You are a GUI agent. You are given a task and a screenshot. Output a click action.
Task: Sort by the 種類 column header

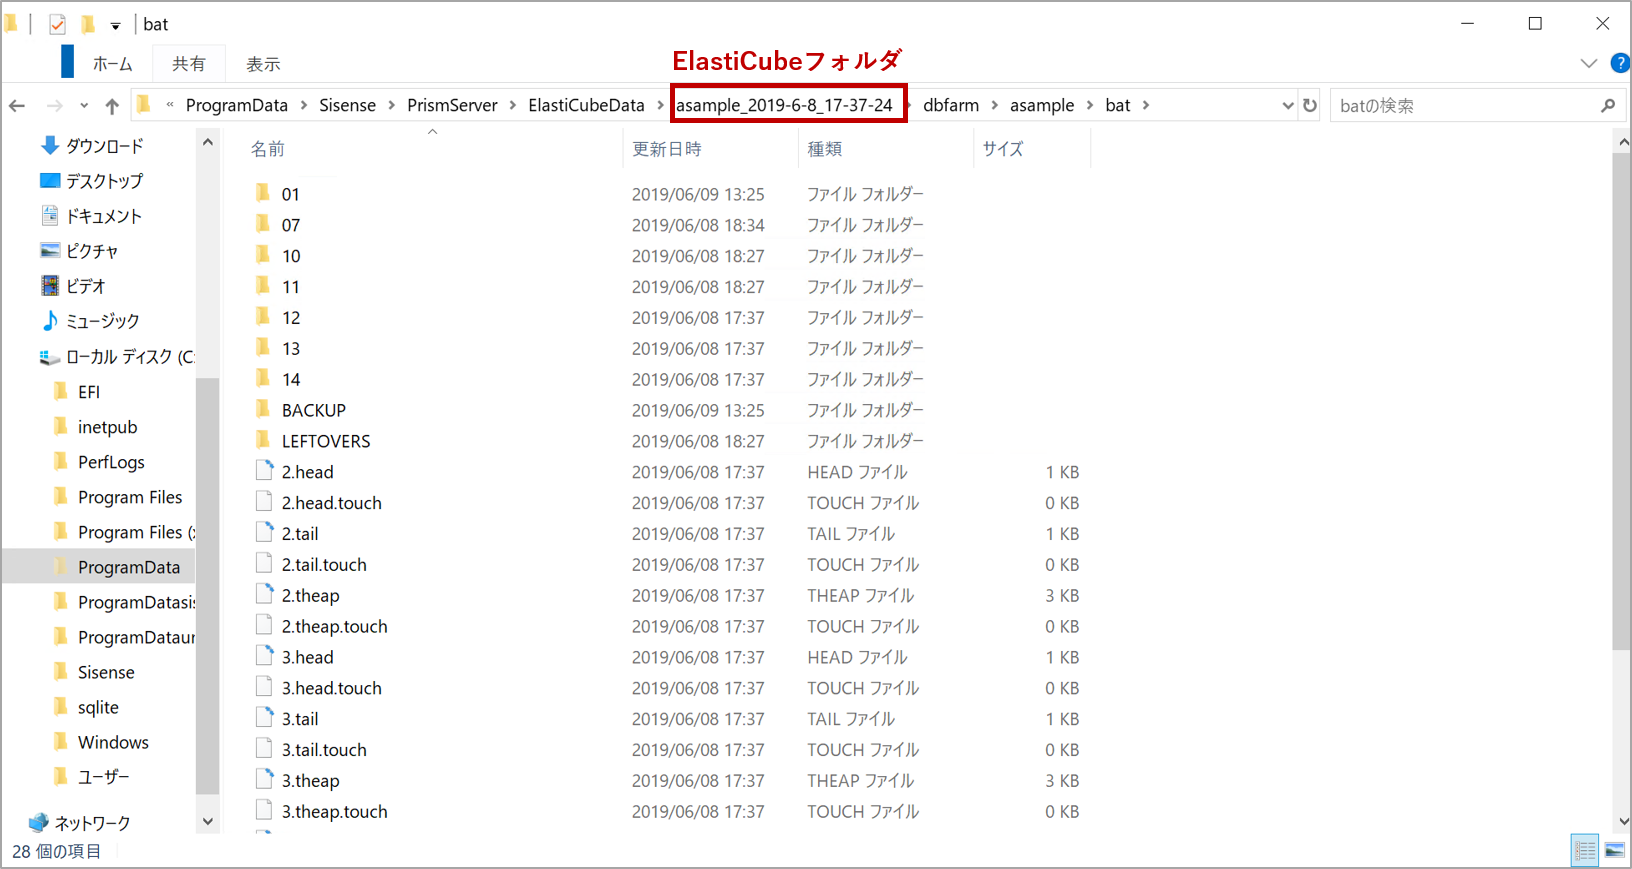824,149
